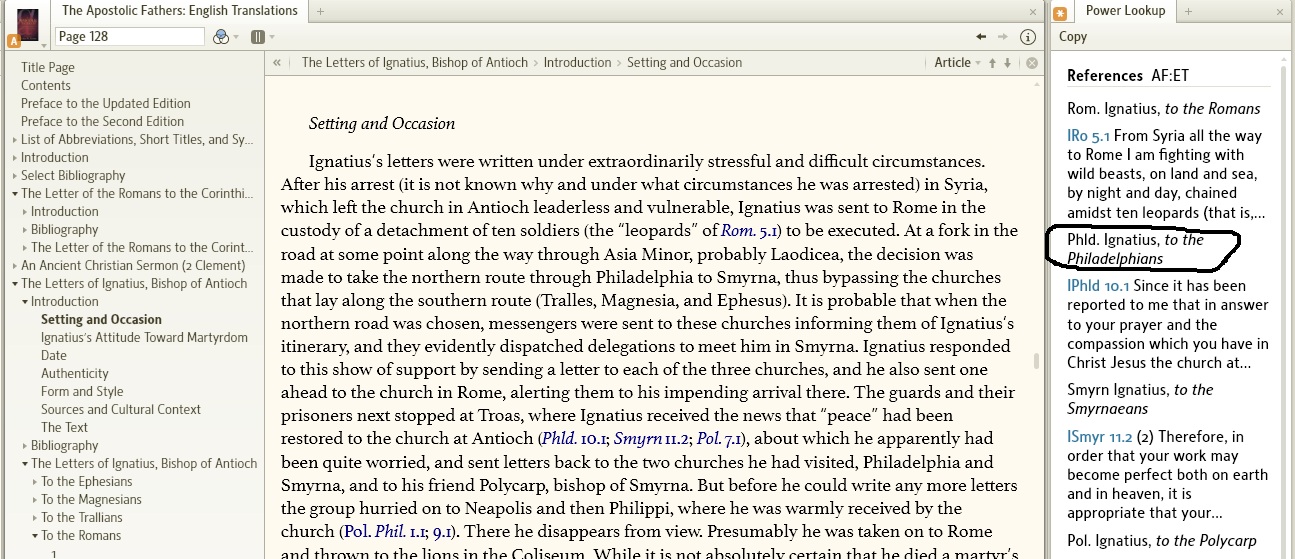1295x559 pixels.
Task: Collapse top-level Letters of Ignatius, Bishop of Antioch
Action: coord(15,284)
